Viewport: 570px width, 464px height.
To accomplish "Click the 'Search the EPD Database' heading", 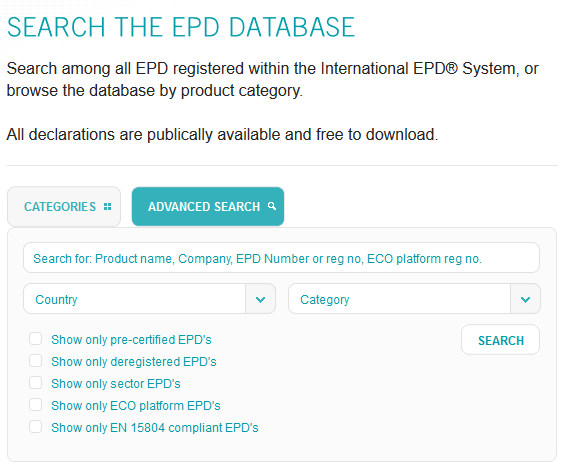I will point(181,27).
